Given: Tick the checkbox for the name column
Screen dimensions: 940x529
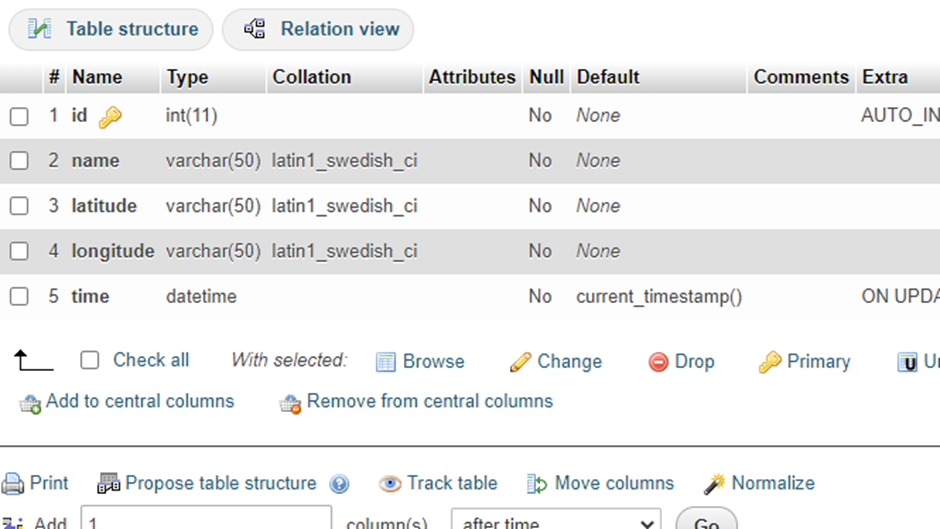Looking at the screenshot, I should (x=19, y=161).
